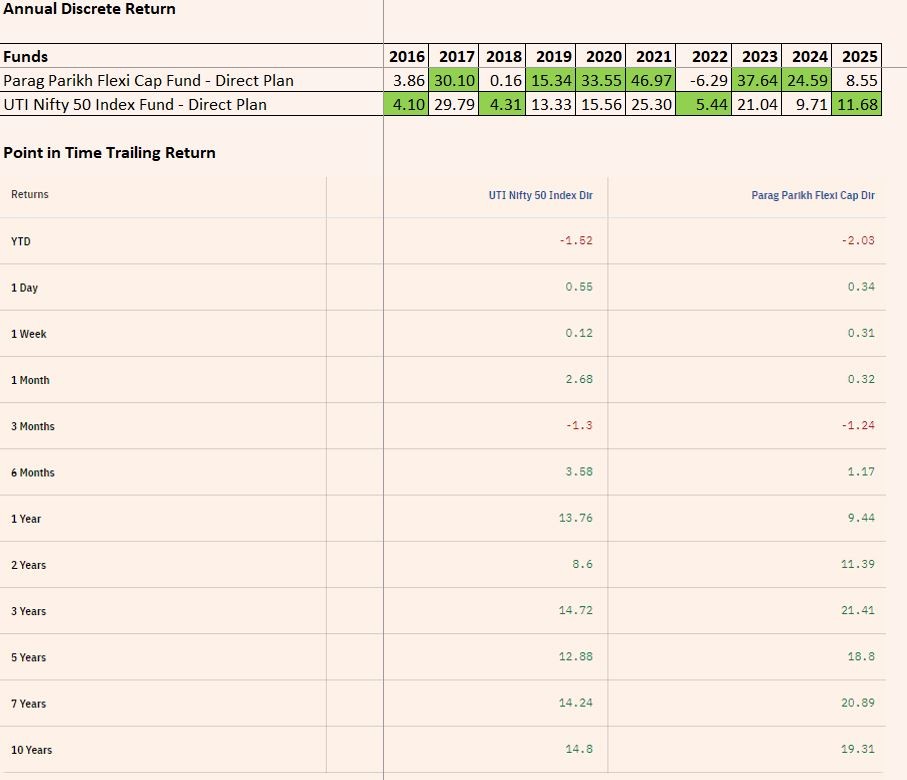Click the 'Returns' column header
The image size is (907, 780).
(30, 194)
